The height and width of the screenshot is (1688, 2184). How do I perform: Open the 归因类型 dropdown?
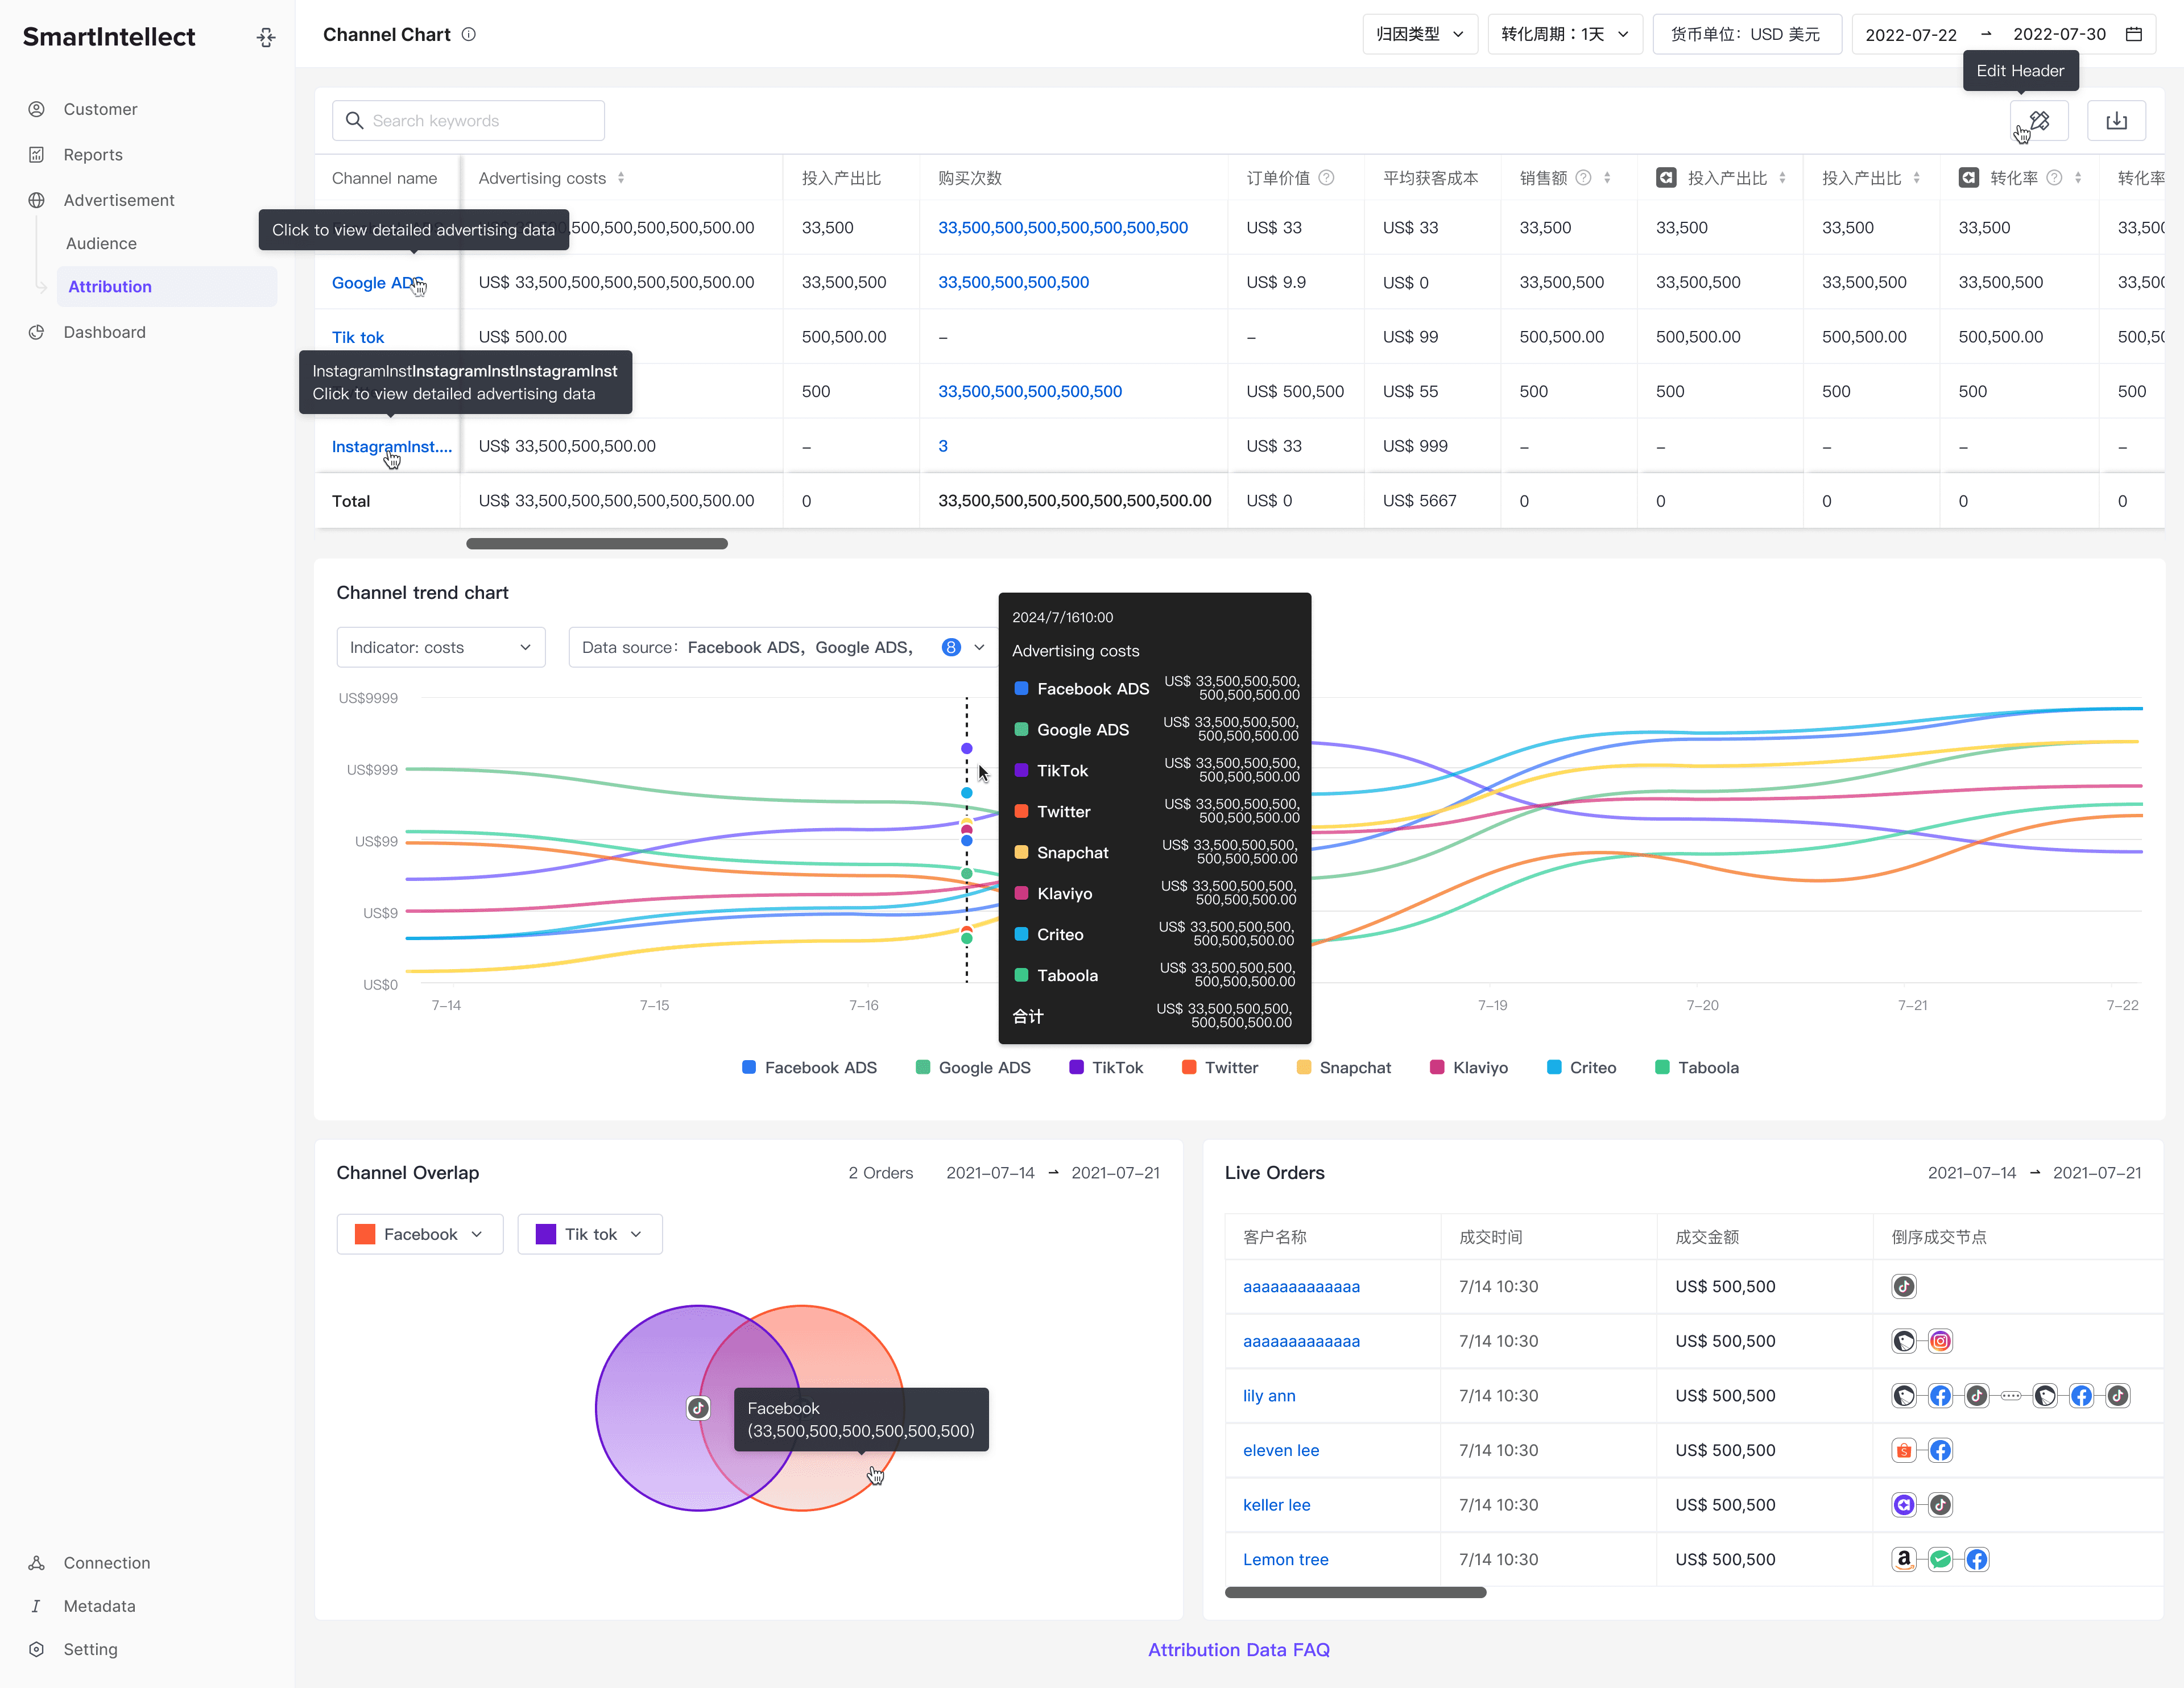(1419, 34)
